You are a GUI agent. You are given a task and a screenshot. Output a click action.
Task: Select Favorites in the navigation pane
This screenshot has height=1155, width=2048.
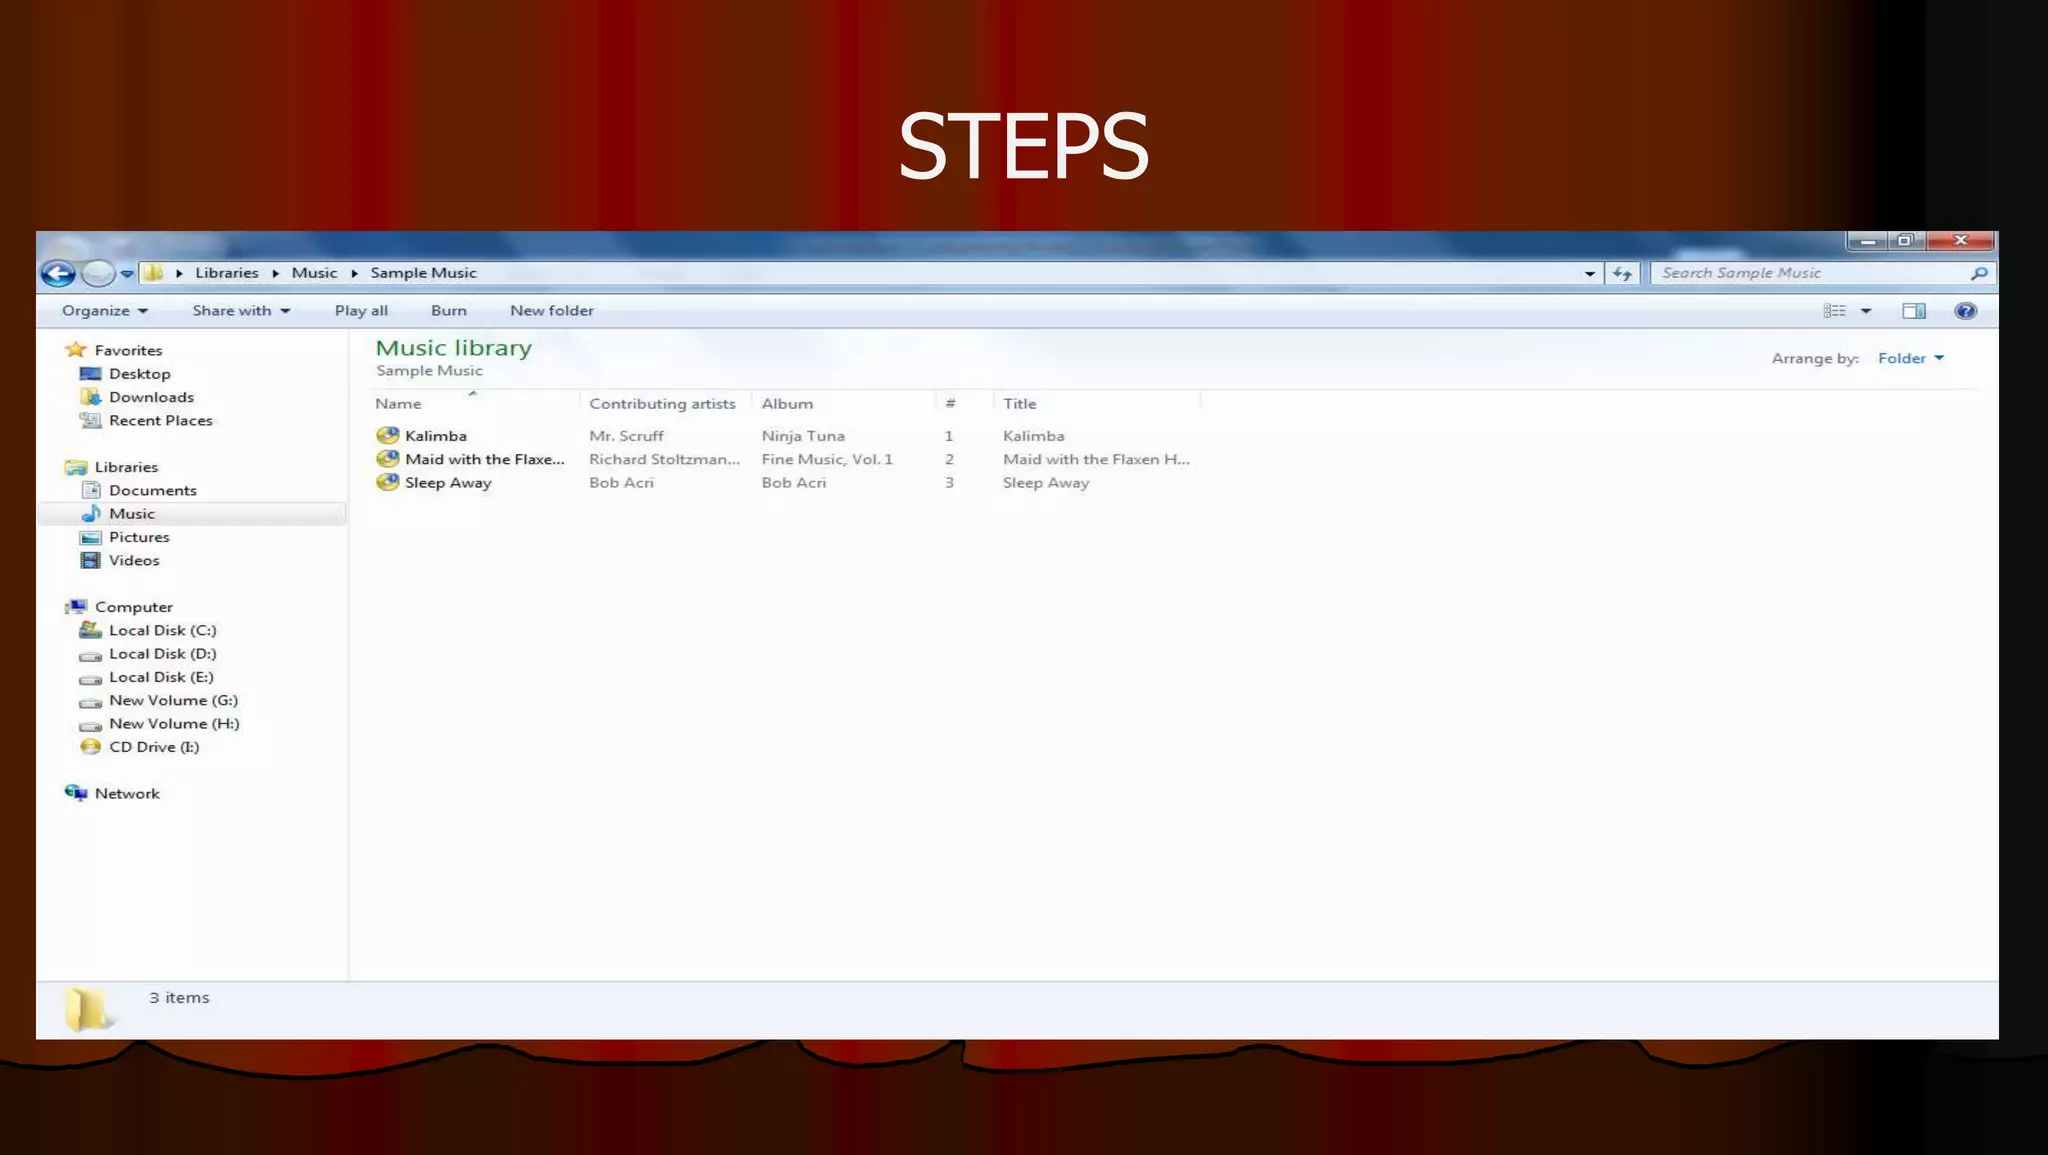click(x=128, y=350)
